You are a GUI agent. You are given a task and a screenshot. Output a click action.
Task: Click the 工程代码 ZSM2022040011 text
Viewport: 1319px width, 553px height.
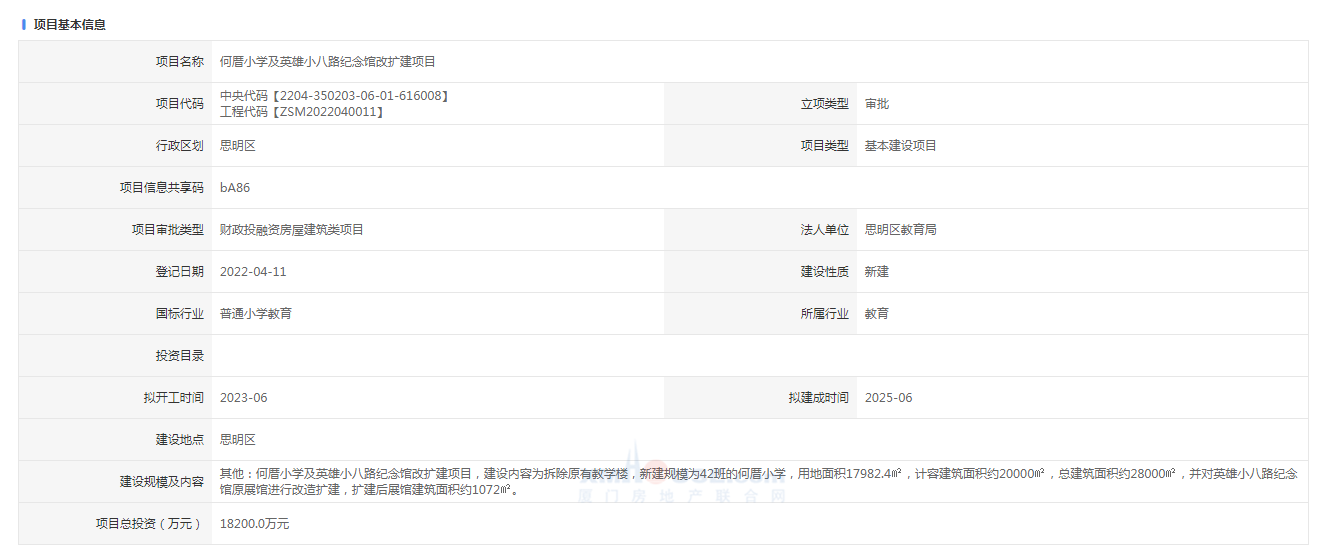coord(302,112)
